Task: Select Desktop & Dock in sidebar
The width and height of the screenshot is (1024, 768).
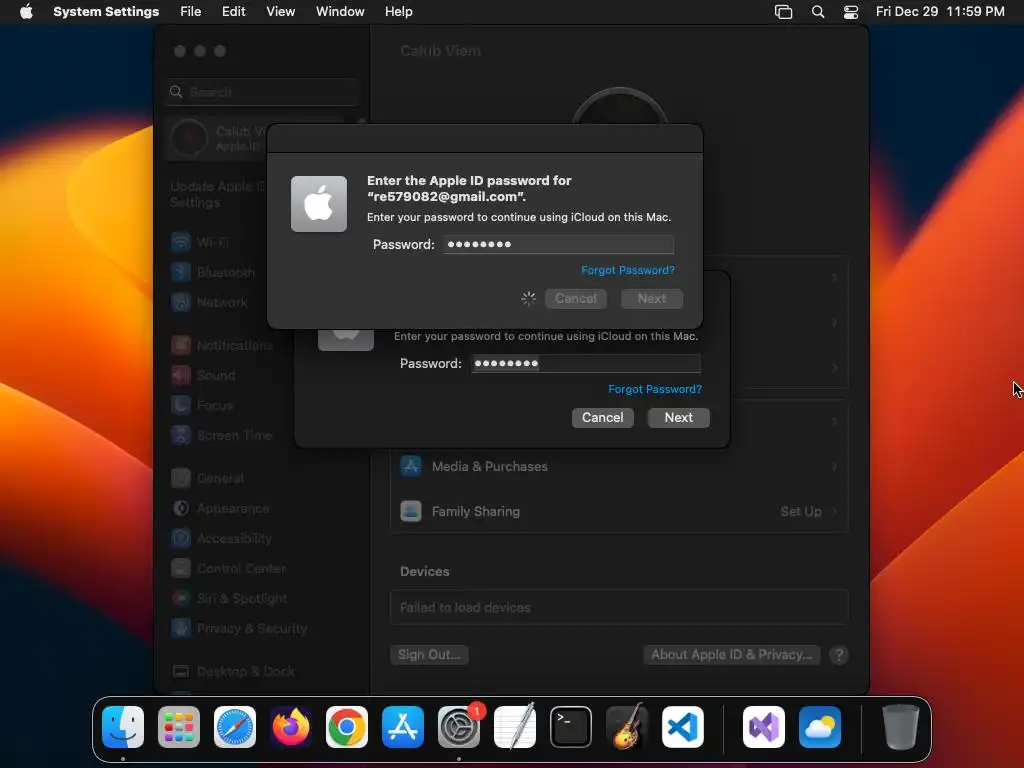Action: pyautogui.click(x=233, y=671)
